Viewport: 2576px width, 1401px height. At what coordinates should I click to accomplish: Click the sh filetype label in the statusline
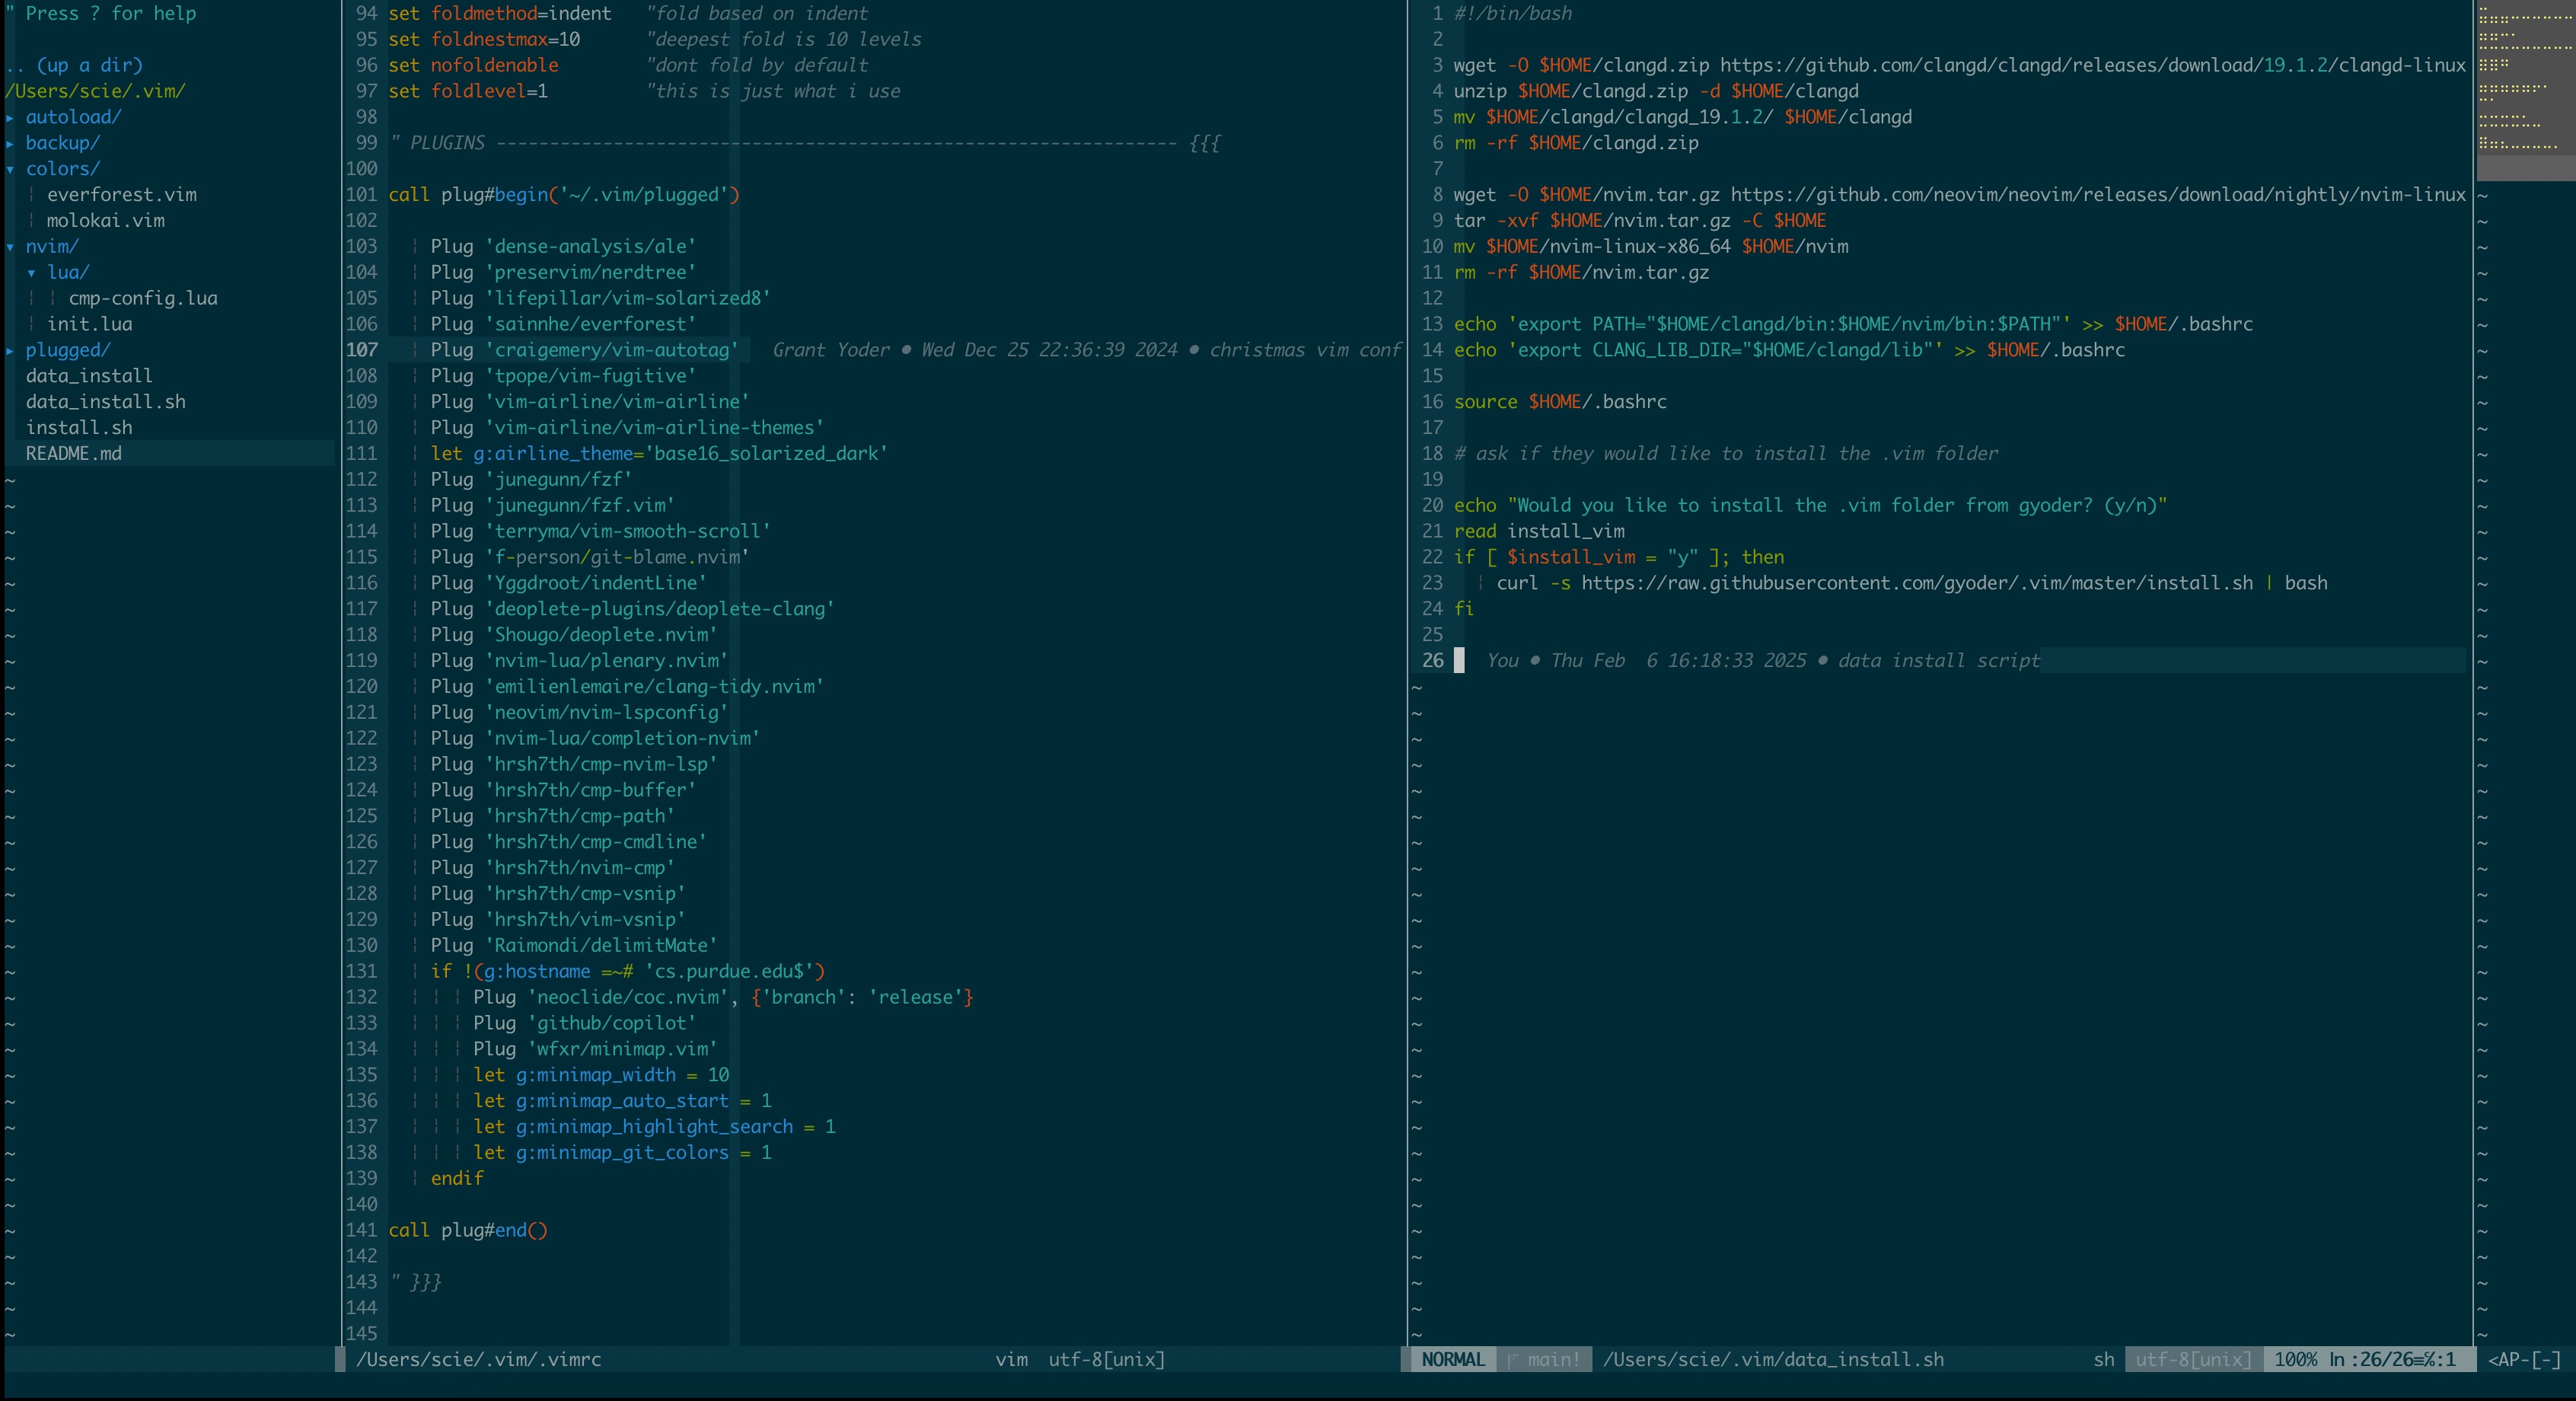(2103, 1360)
